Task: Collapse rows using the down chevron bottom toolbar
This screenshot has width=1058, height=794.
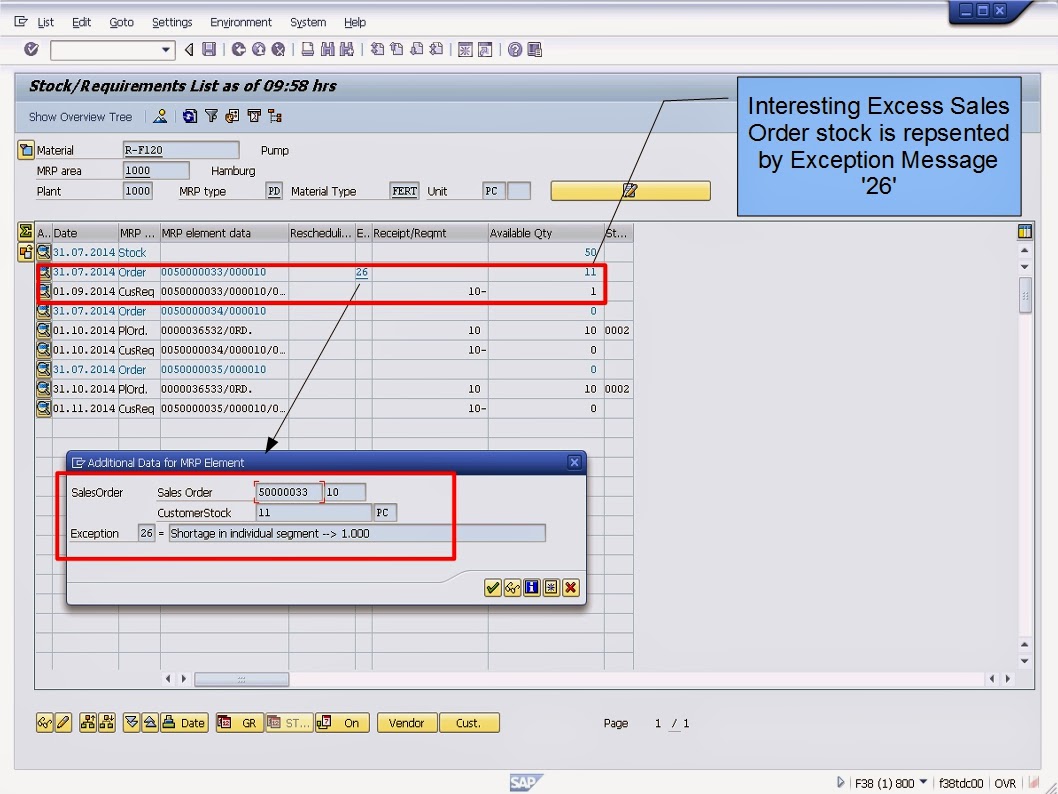Action: (x=132, y=722)
